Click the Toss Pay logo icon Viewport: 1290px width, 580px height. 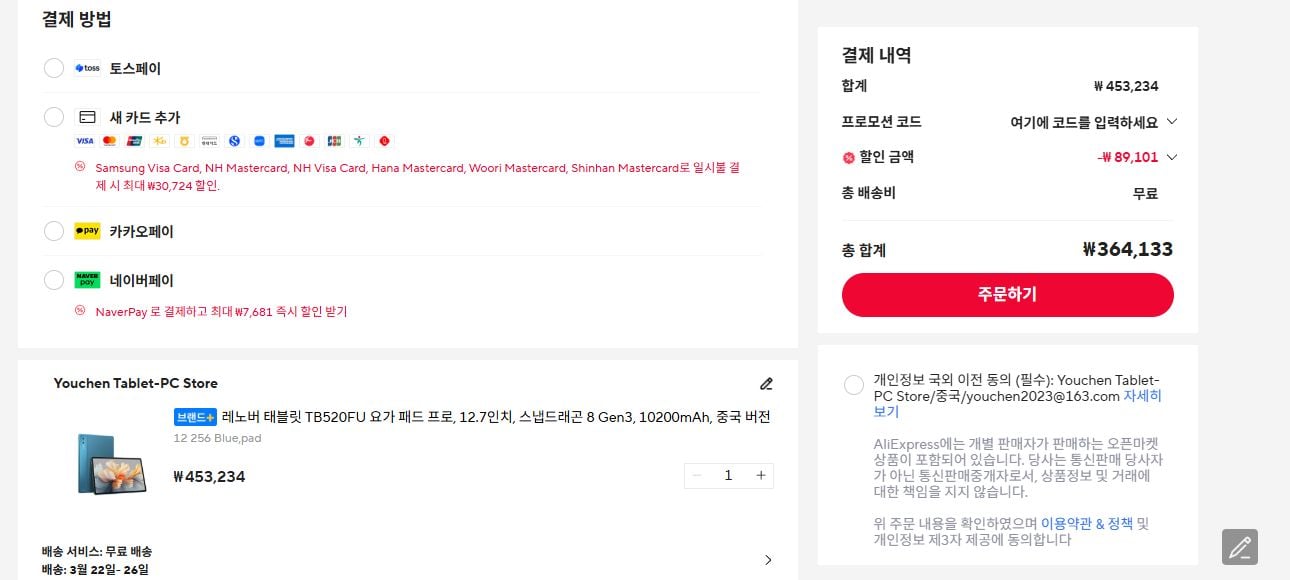click(x=87, y=68)
